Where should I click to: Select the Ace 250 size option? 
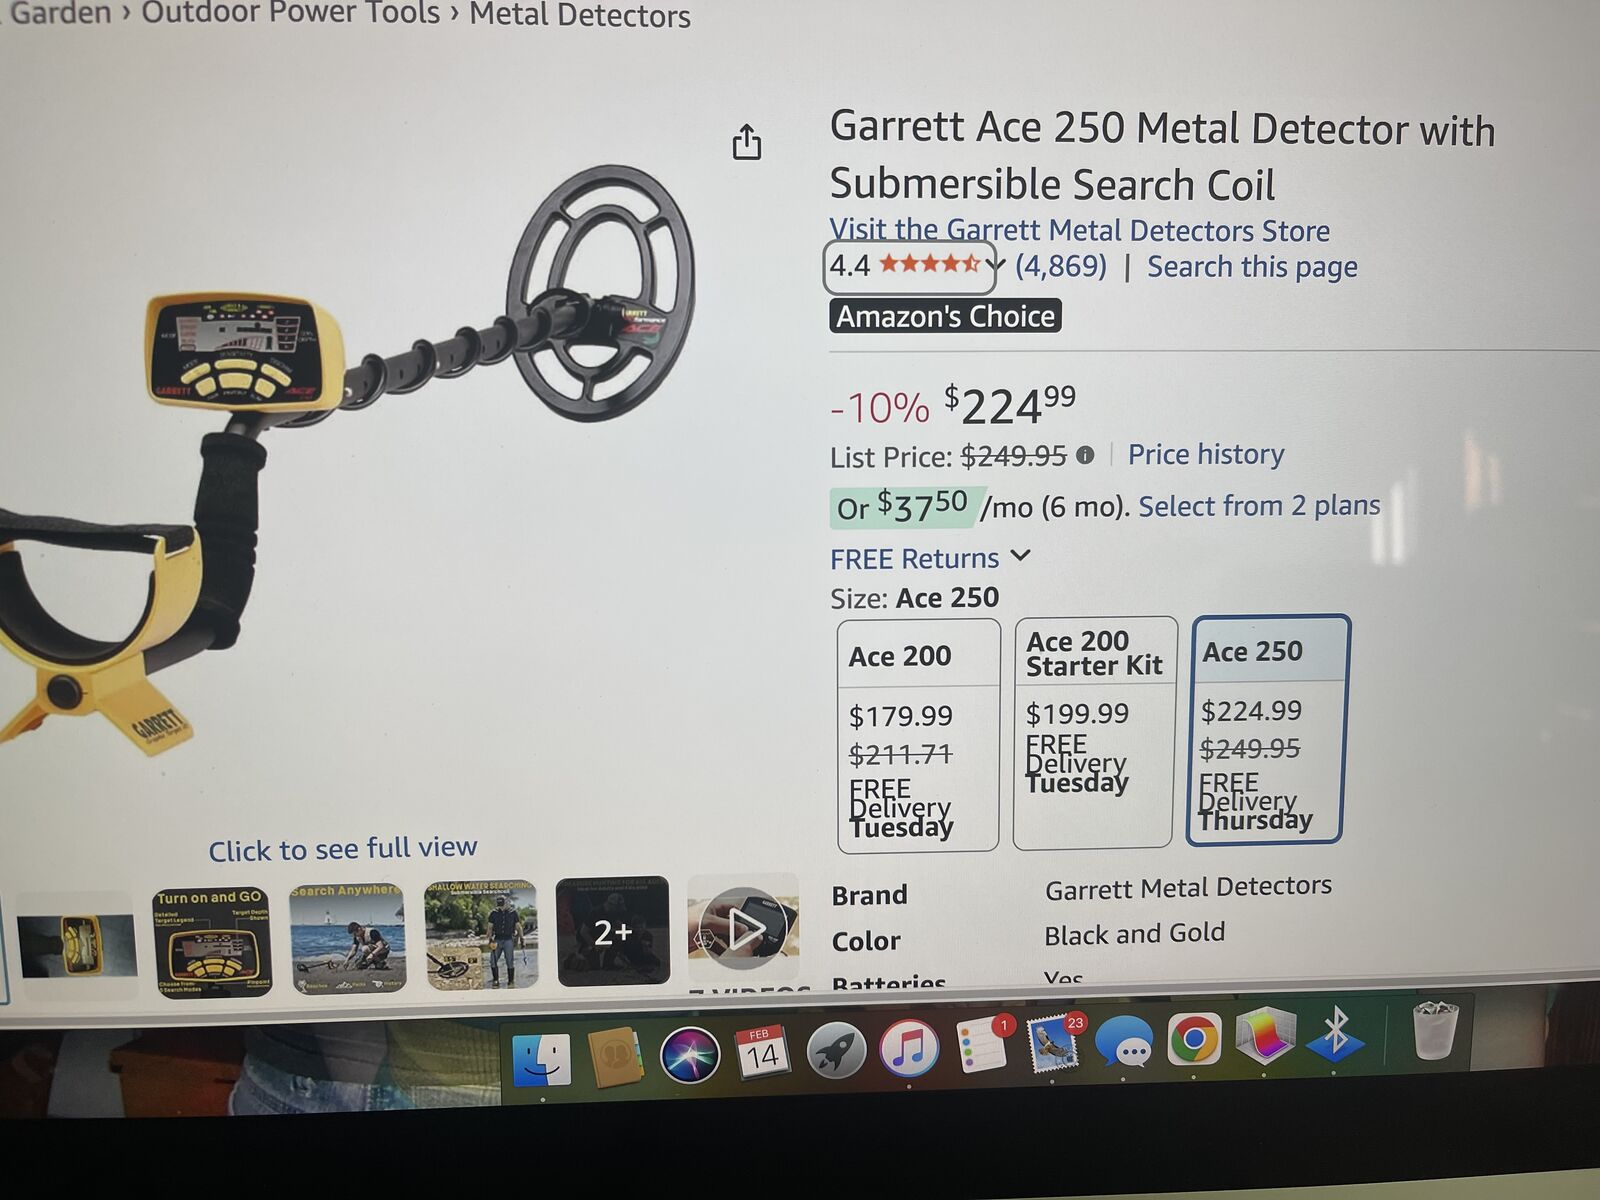click(x=1268, y=730)
